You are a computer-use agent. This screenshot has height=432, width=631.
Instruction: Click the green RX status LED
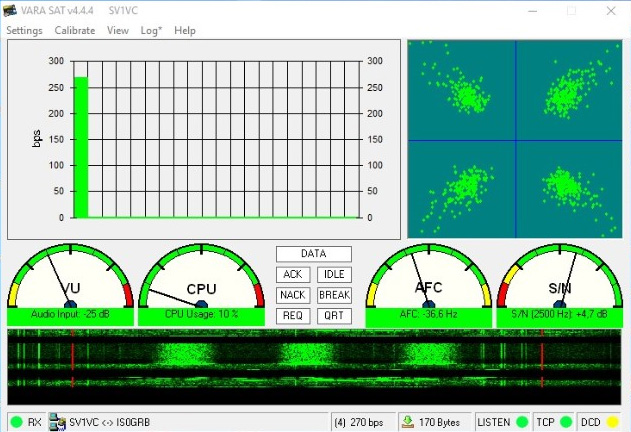tap(17, 422)
